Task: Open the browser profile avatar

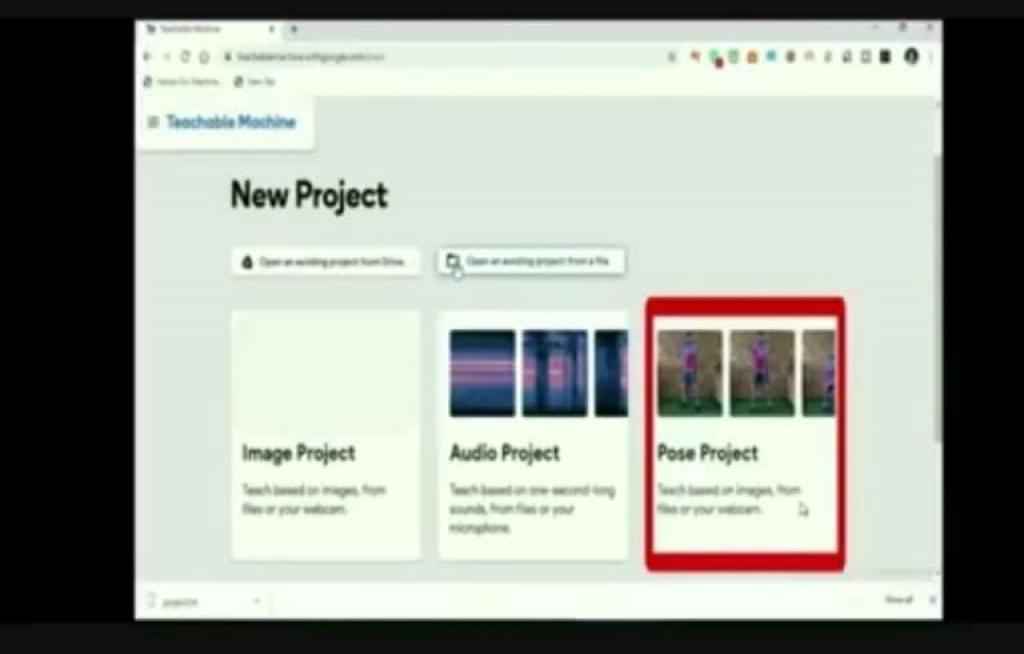Action: click(911, 57)
